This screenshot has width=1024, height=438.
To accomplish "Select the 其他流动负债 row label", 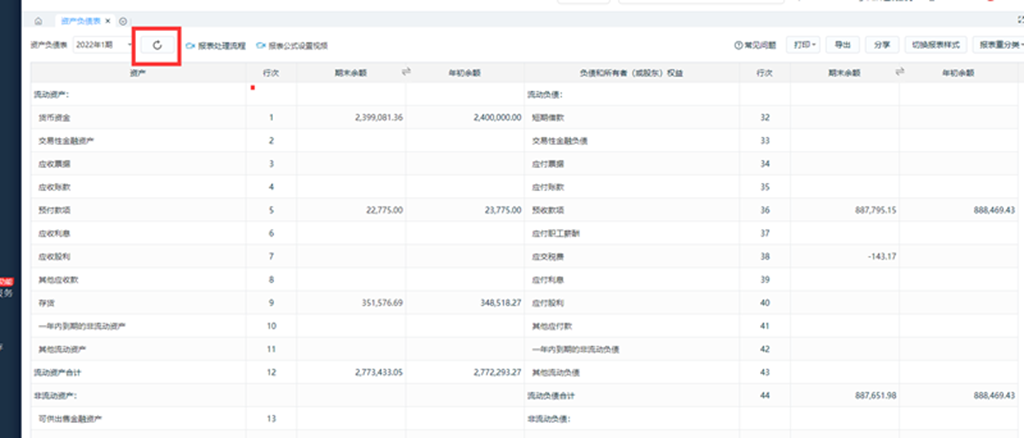I will (556, 372).
